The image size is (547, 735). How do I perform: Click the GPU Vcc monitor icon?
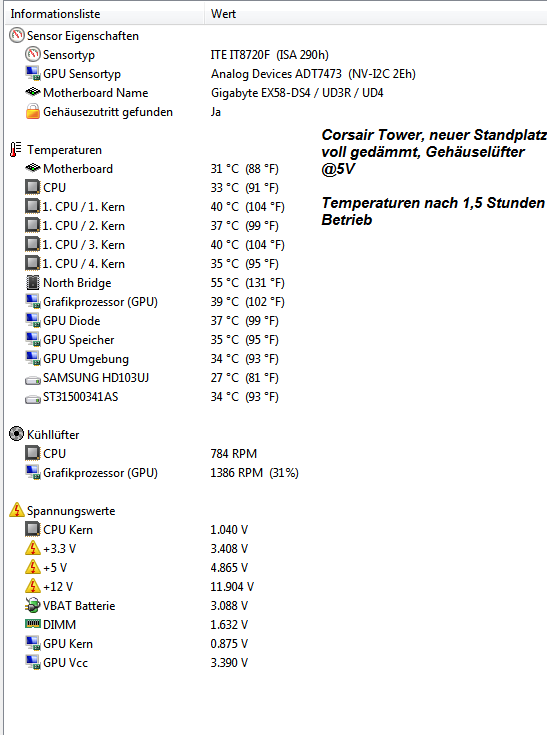pos(33,662)
